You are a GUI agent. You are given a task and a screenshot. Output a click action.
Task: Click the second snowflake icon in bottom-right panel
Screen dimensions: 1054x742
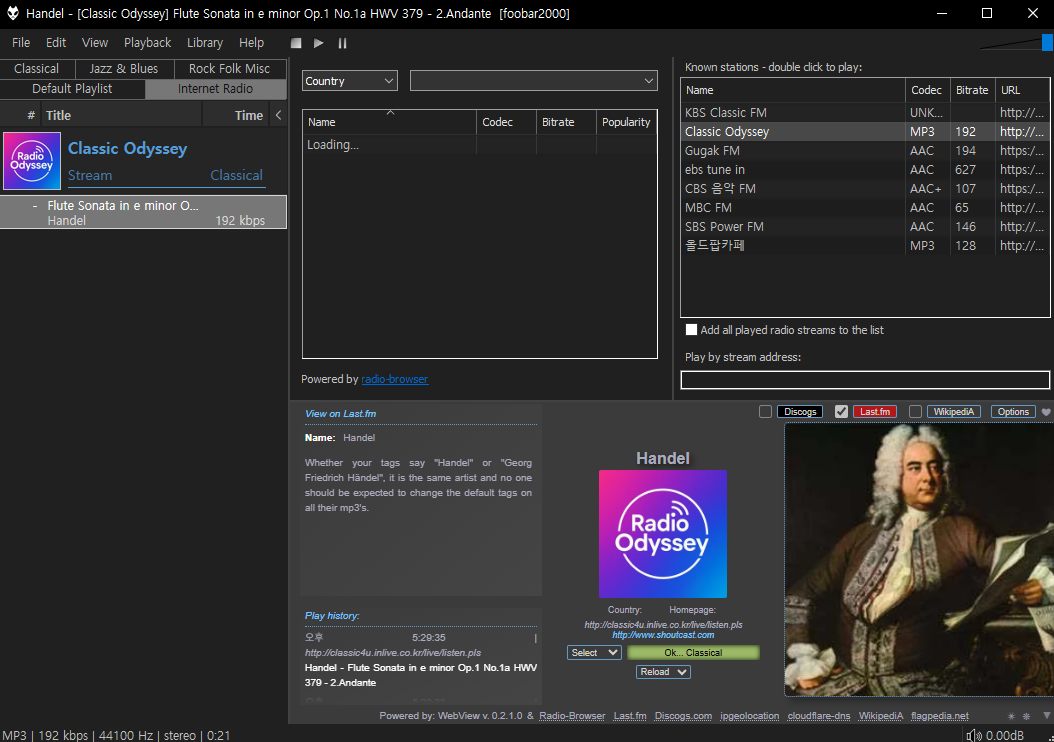(1026, 716)
